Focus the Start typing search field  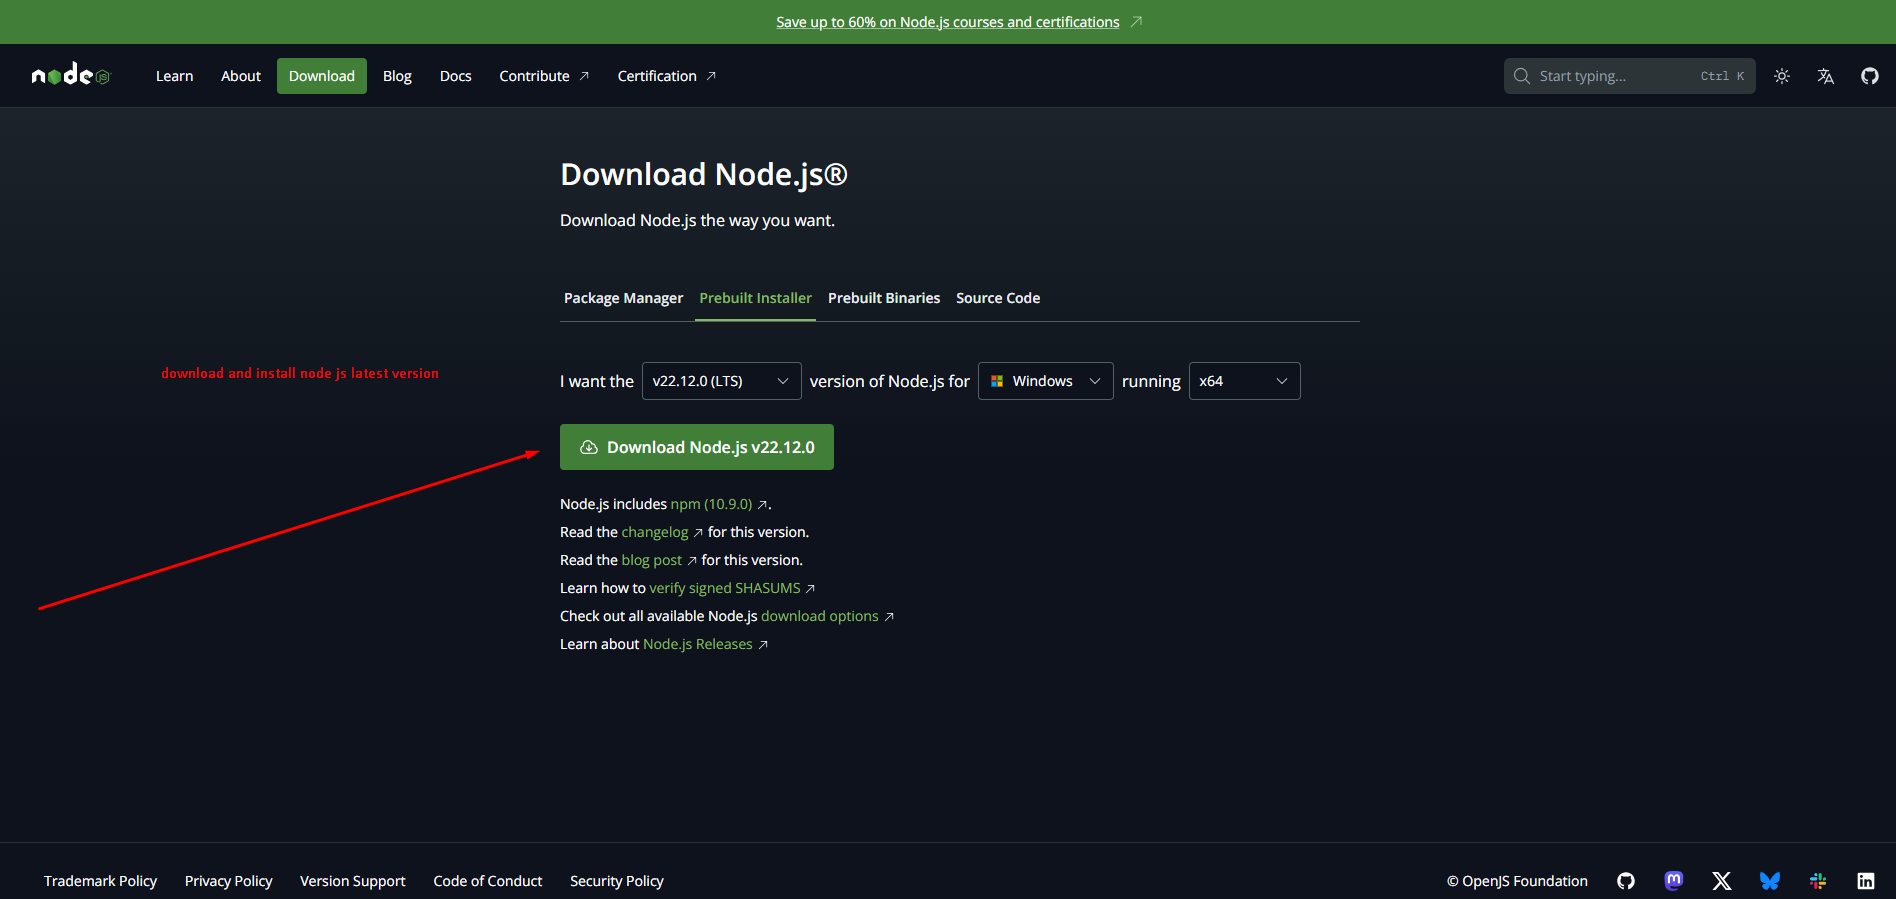pos(1630,76)
